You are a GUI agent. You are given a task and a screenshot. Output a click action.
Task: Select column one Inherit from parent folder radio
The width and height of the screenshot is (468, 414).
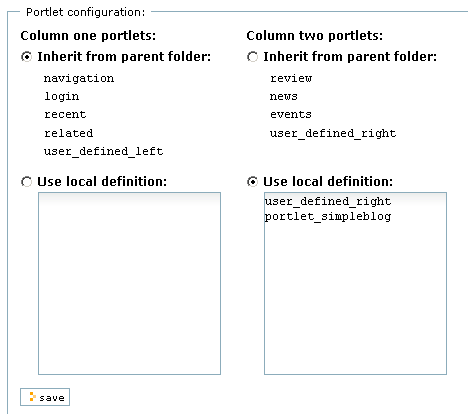[x=26, y=57]
